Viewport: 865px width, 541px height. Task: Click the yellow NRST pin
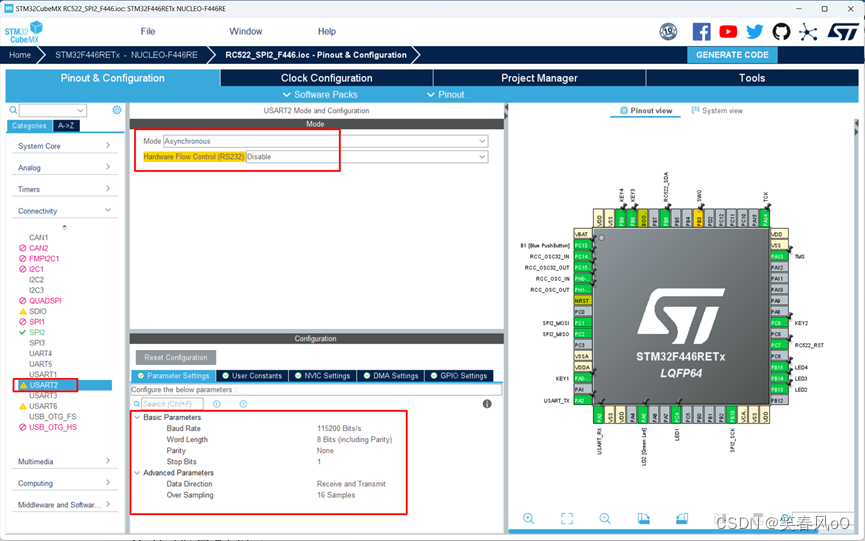[x=583, y=301]
